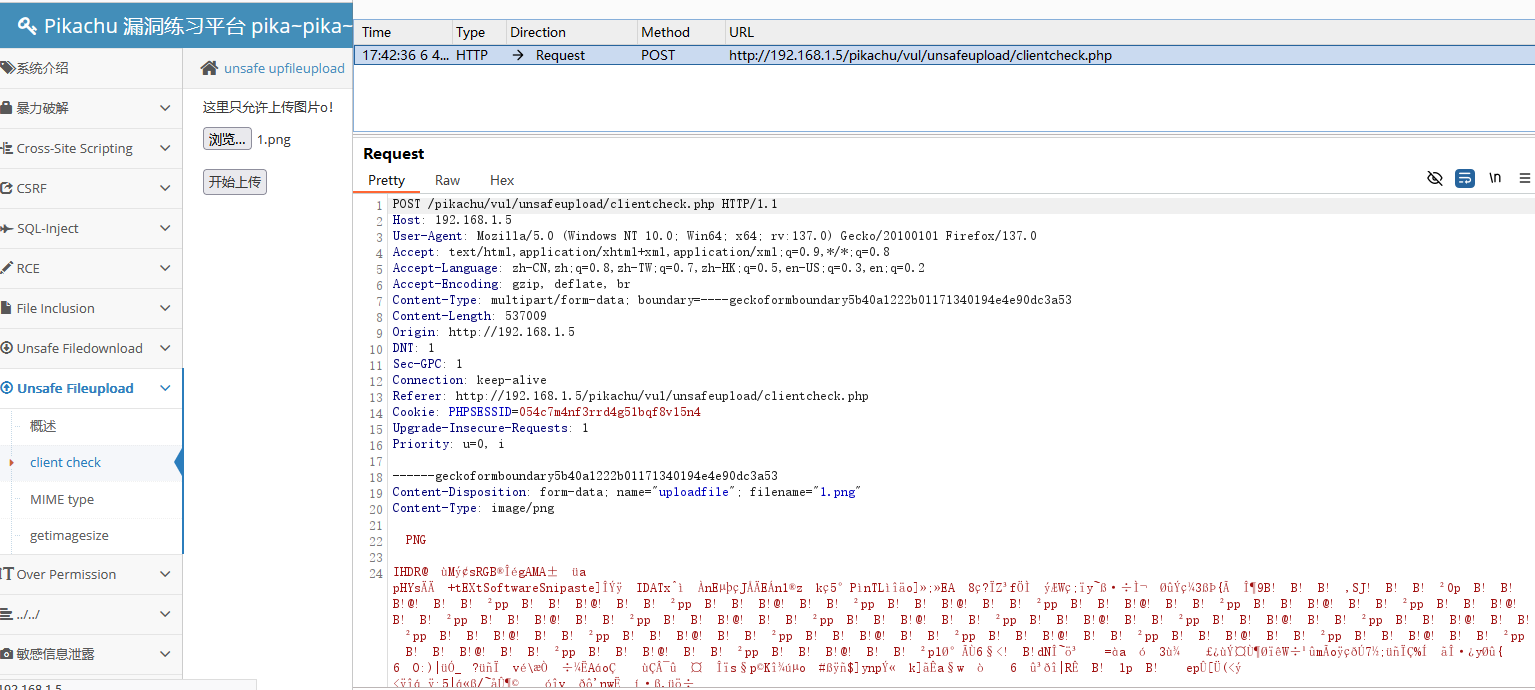
Task: Click the key icon in Pikachu header
Action: coord(27,26)
